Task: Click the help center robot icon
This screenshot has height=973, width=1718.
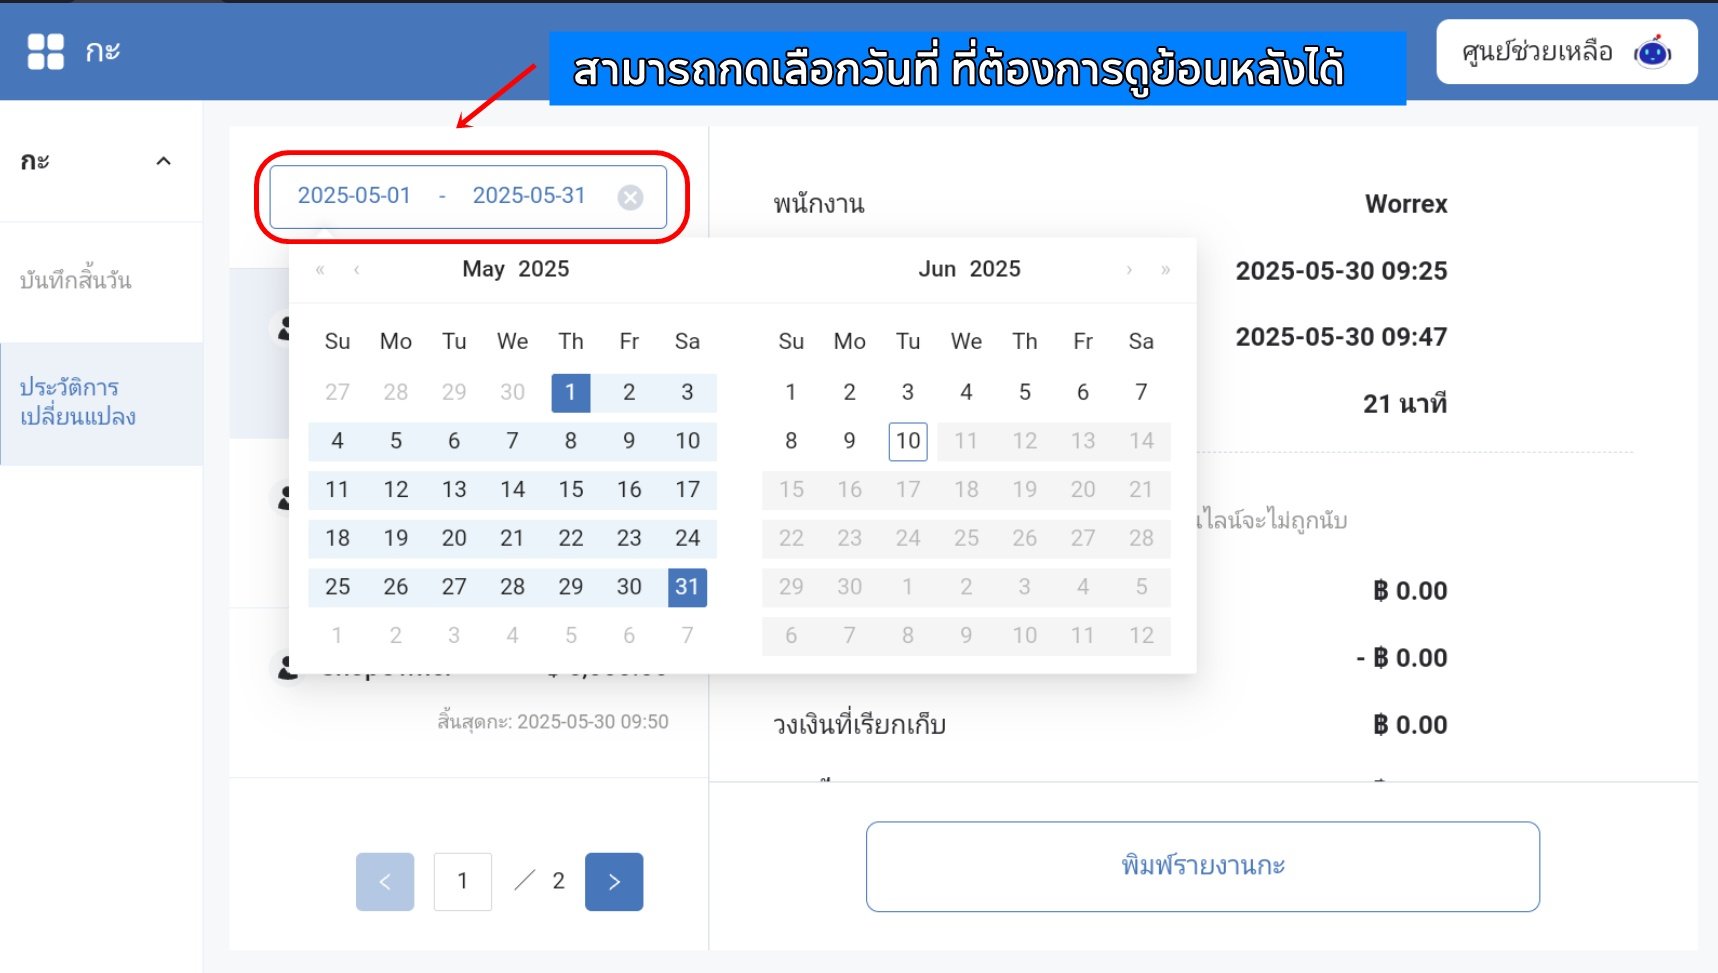Action: 1652,52
